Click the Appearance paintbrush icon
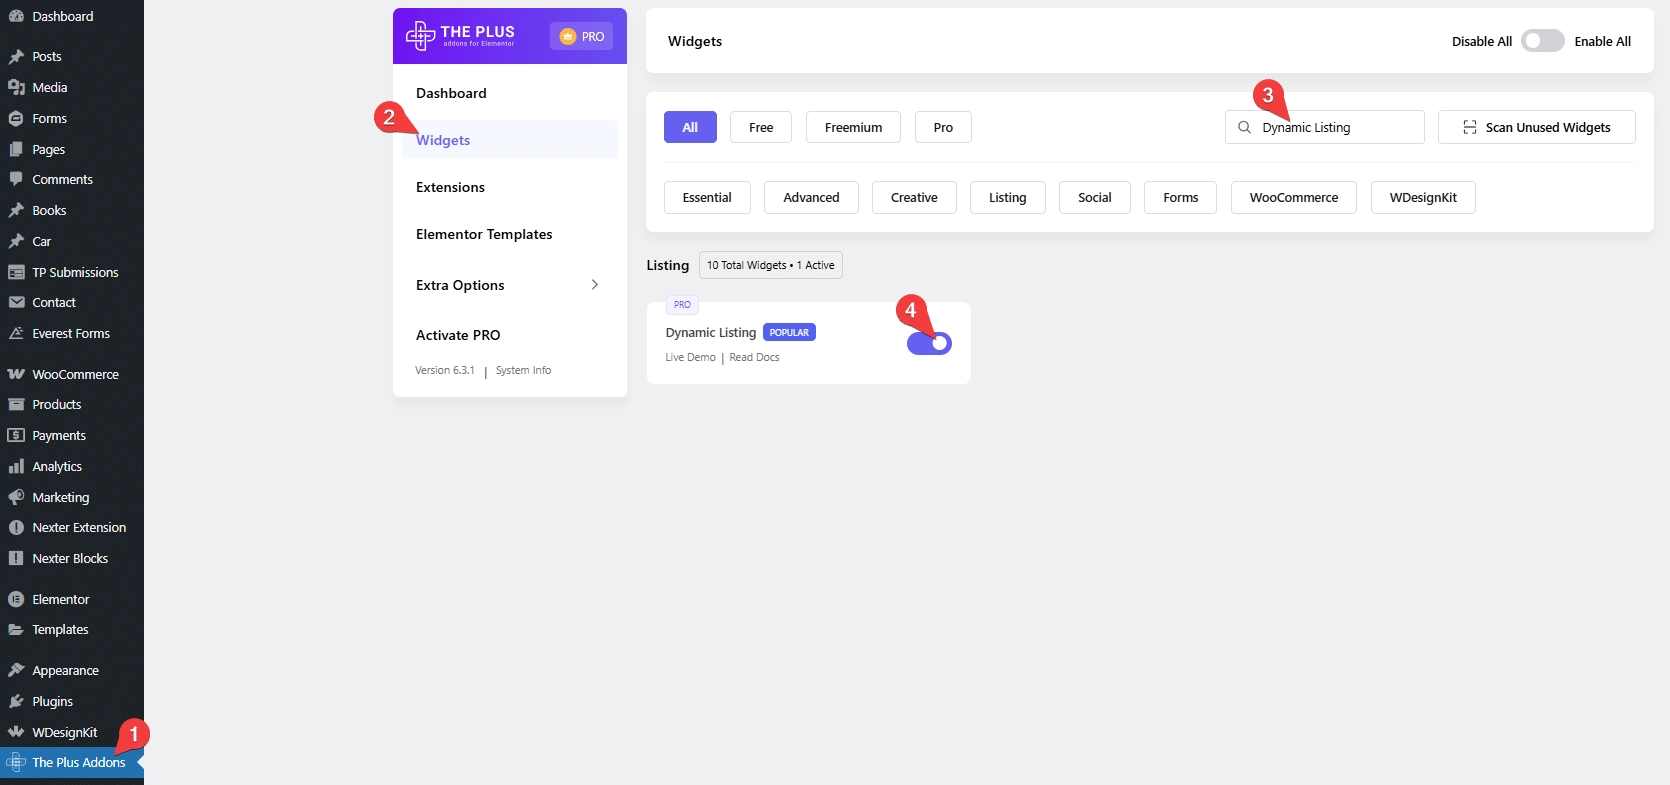Image resolution: width=1670 pixels, height=785 pixels. point(16,670)
